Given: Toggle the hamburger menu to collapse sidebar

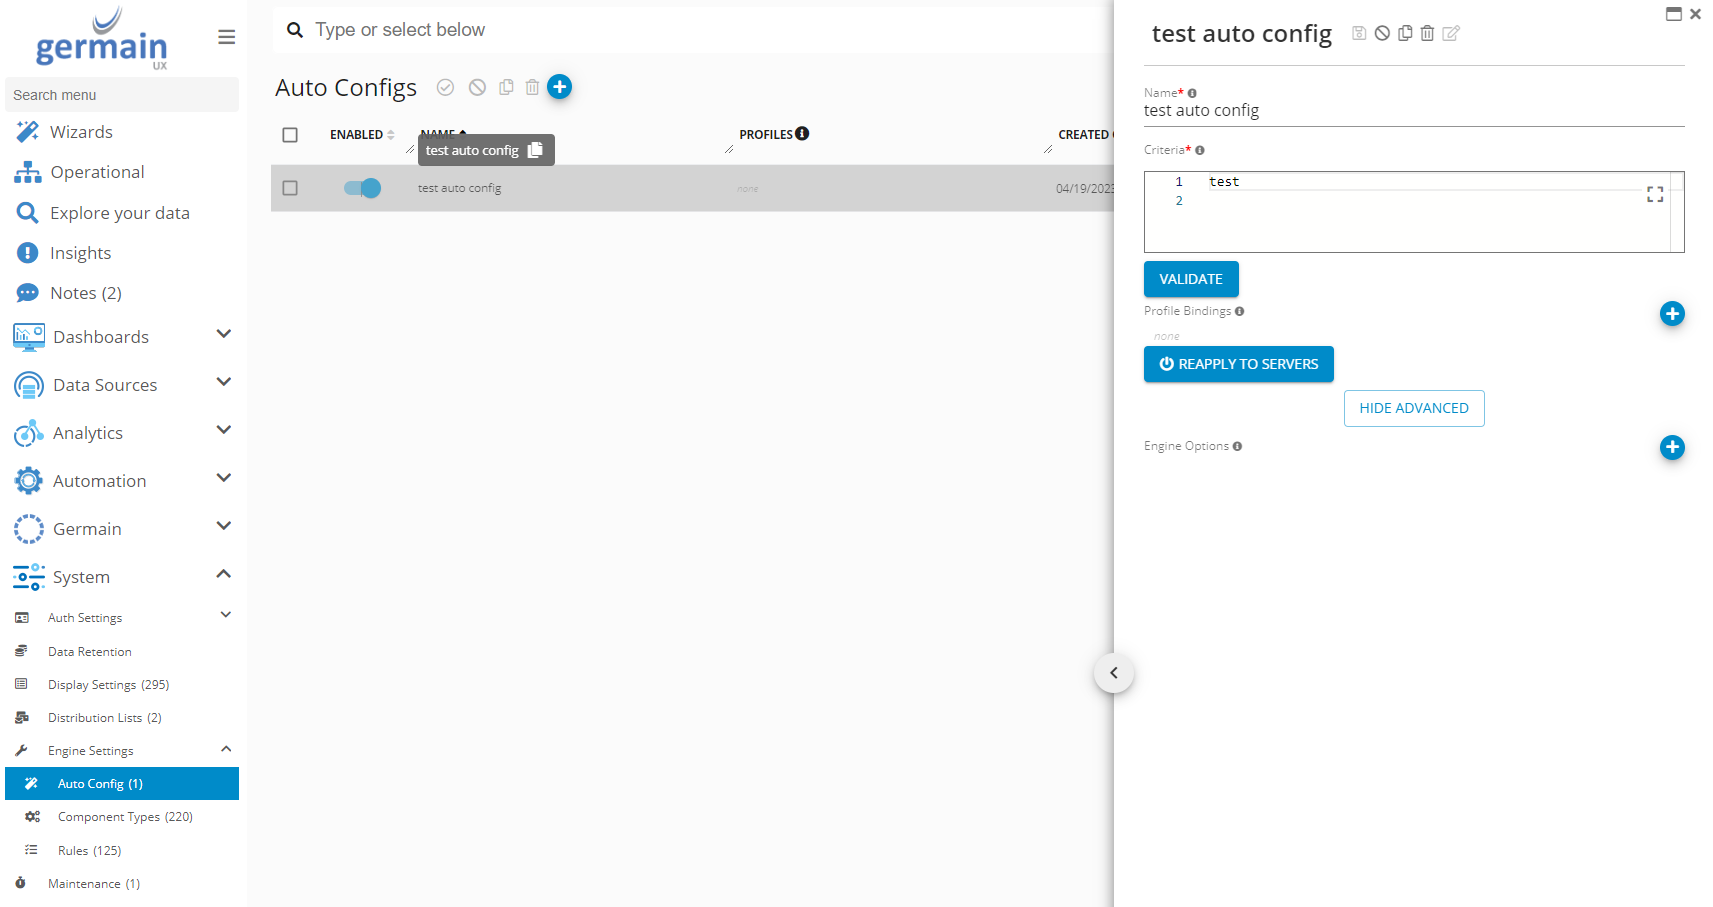Looking at the screenshot, I should [227, 37].
